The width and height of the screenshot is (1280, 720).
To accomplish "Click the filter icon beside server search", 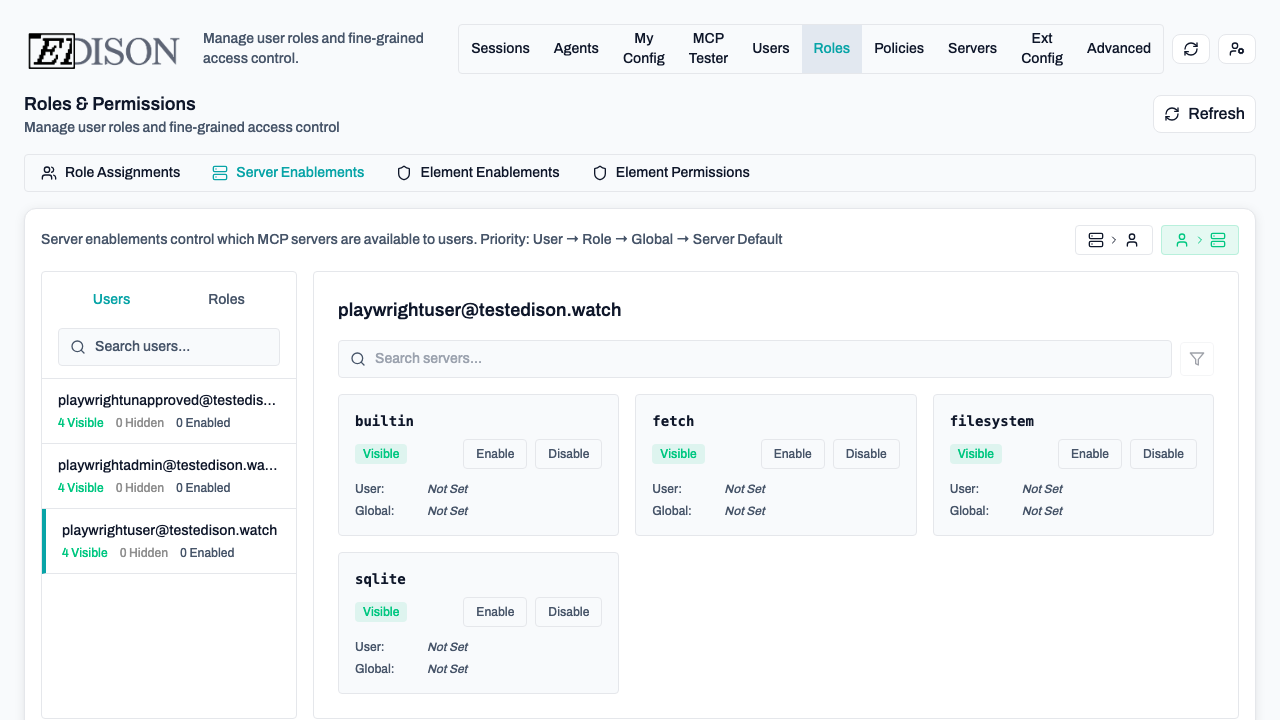I will tap(1197, 359).
